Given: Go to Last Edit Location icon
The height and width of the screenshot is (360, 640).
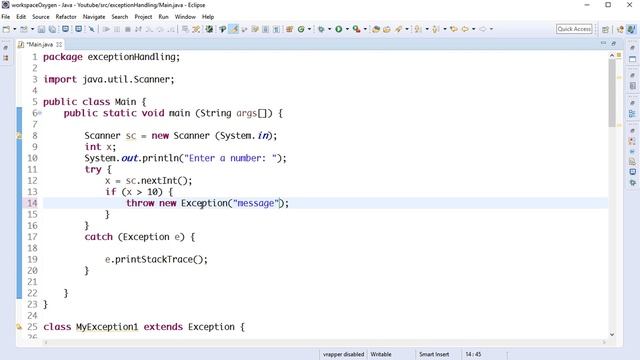Looking at the screenshot, I should [x=453, y=29].
